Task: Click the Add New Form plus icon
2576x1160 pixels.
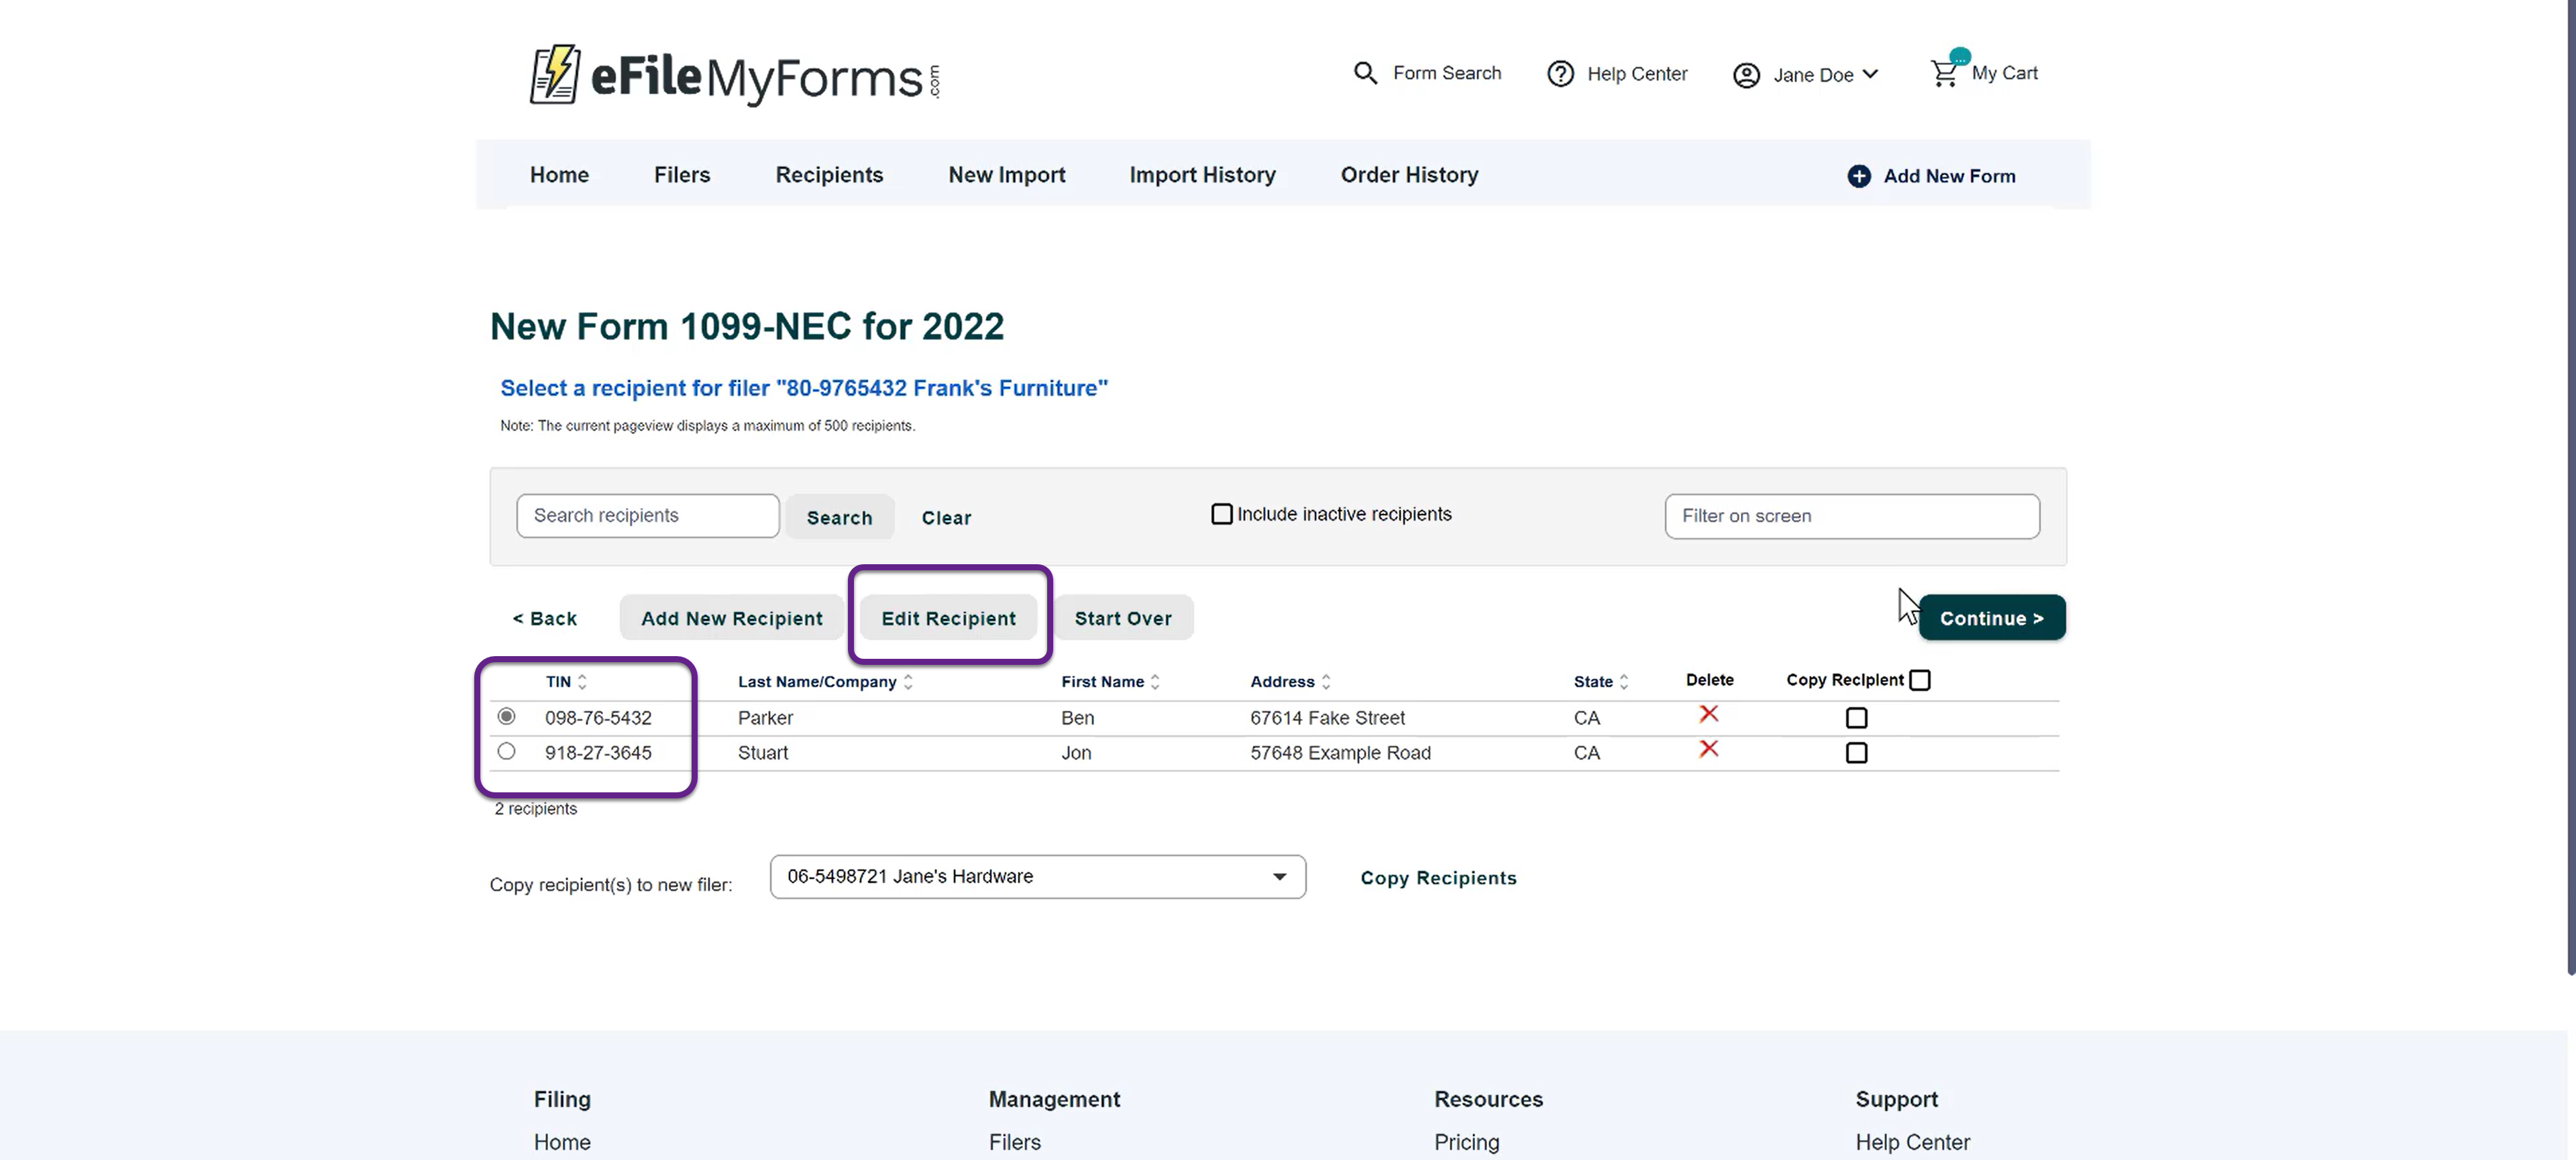Action: (1859, 176)
